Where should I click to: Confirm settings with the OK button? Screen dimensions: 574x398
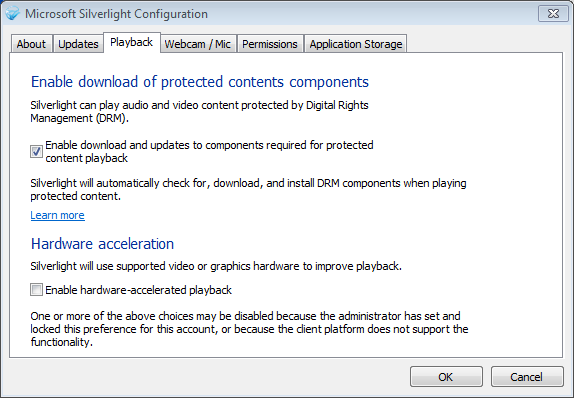(446, 377)
